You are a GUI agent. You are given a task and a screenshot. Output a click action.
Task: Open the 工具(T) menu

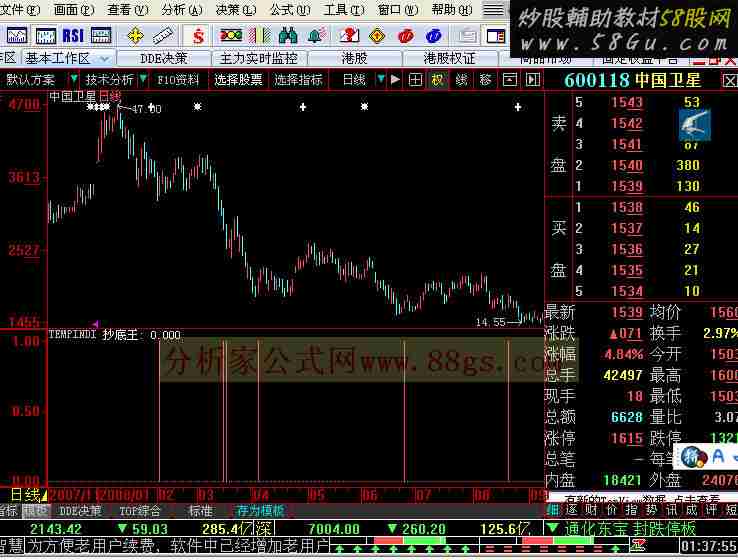point(344,10)
